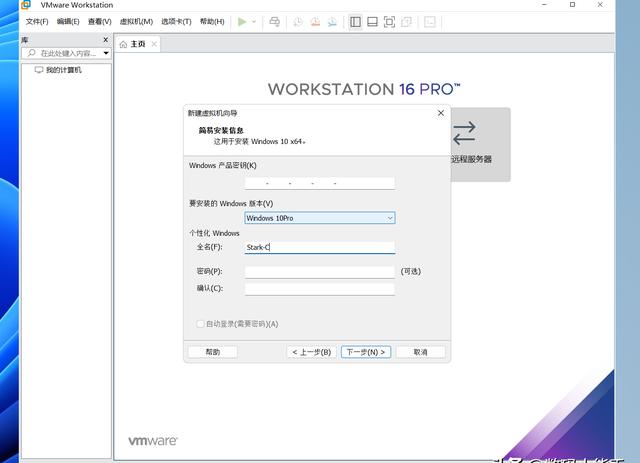This screenshot has width=640, height=463.
Task: Click the 密码(P) password field
Action: click(320, 272)
